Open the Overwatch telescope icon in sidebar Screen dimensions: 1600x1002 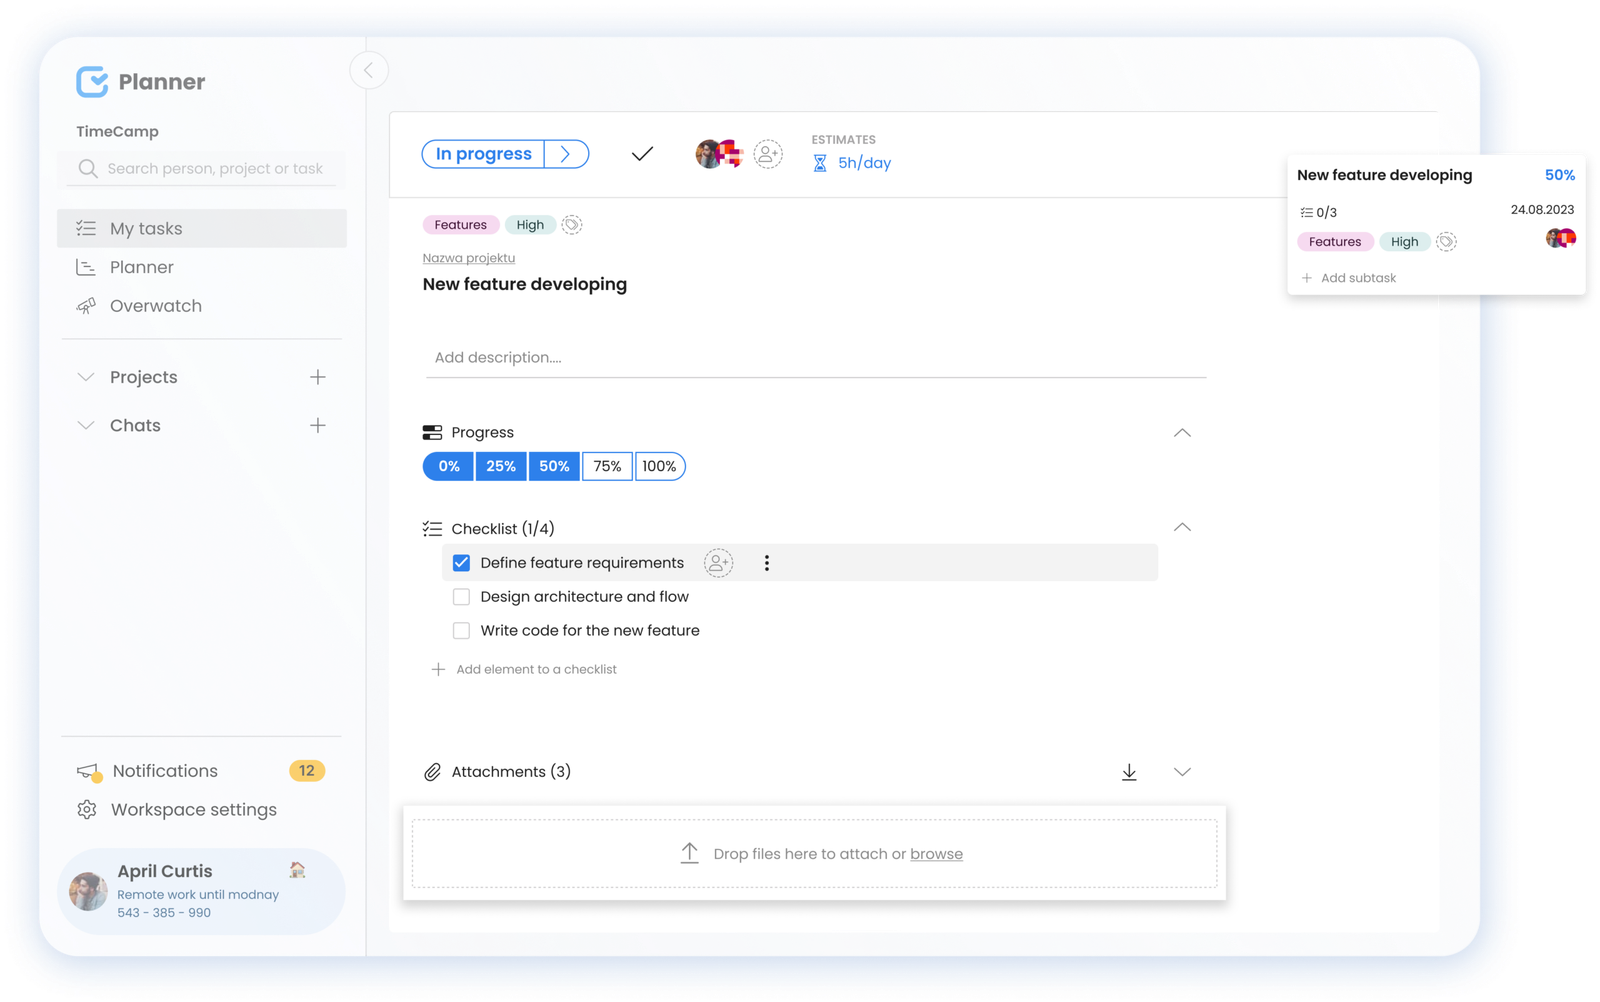(87, 306)
